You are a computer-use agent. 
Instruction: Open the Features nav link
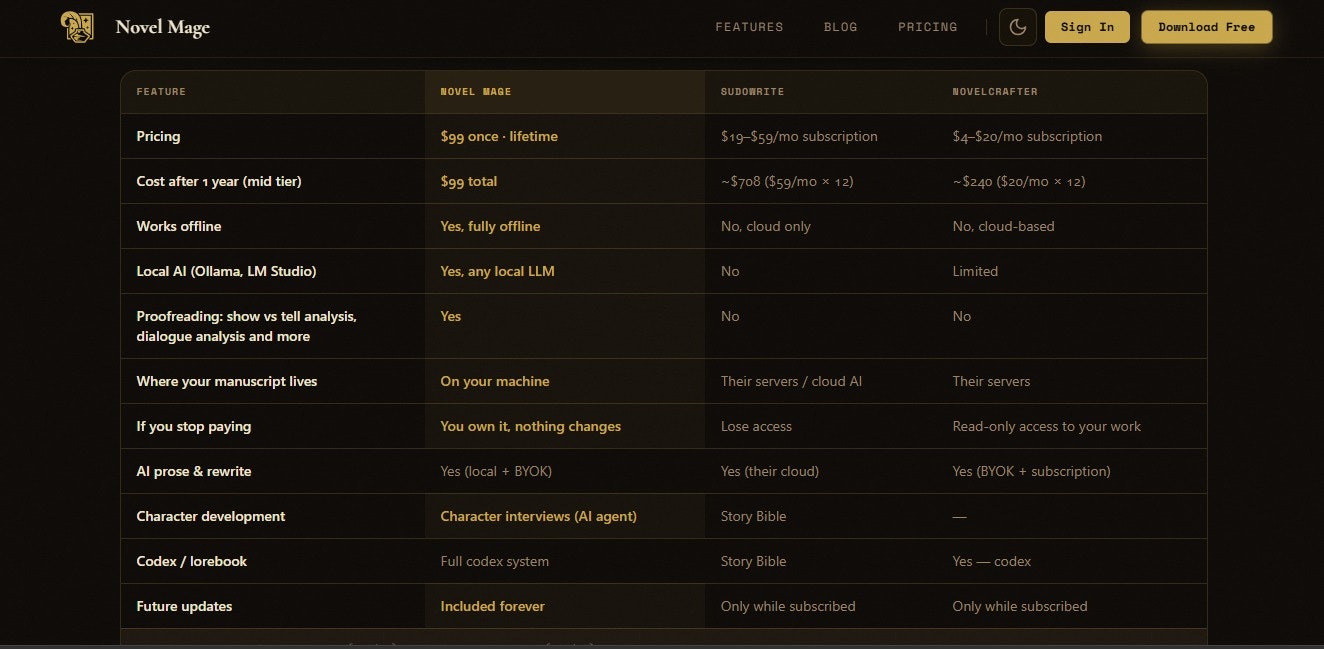(x=749, y=27)
